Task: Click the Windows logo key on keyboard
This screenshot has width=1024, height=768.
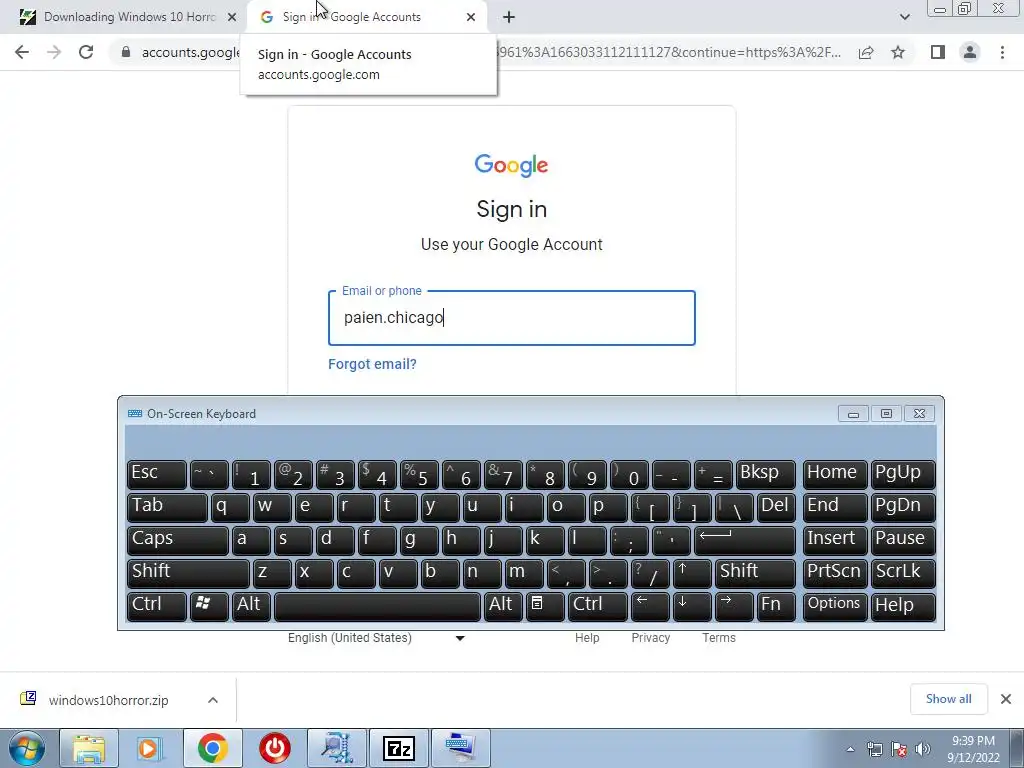Action: click(x=209, y=606)
